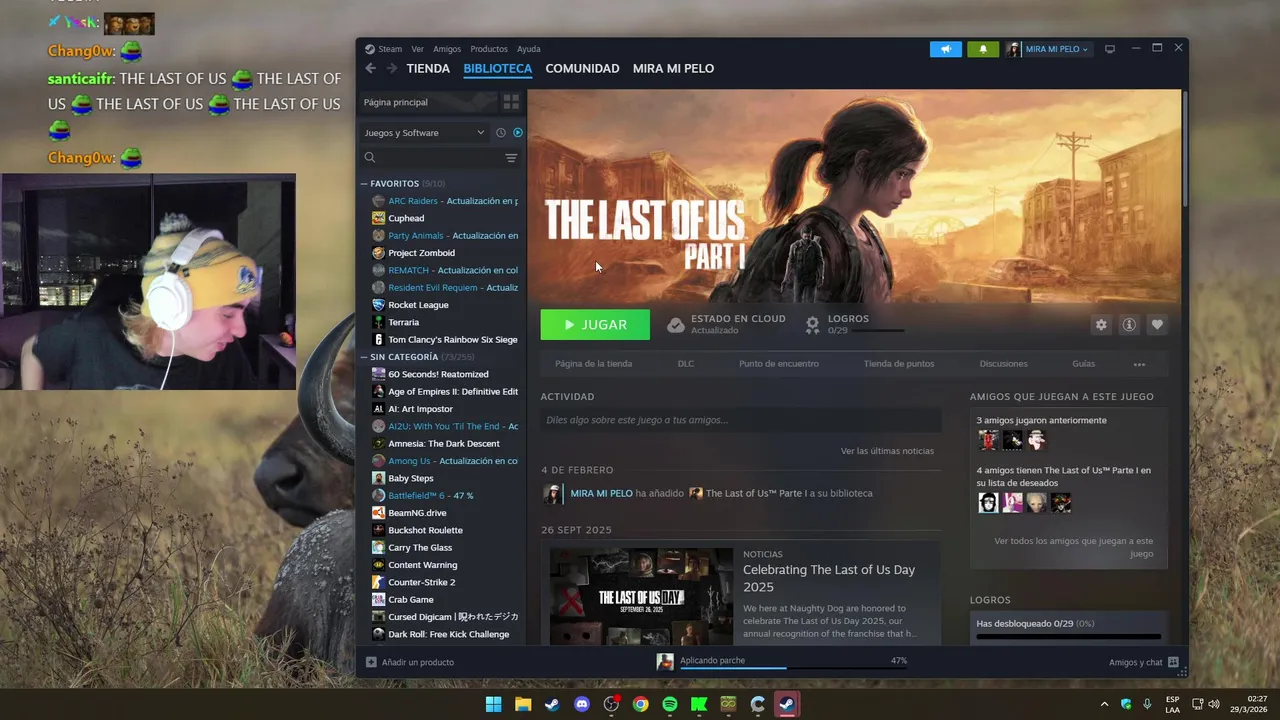Open the Discusiones link
Screen dimensions: 1280x720
(x=1003, y=364)
